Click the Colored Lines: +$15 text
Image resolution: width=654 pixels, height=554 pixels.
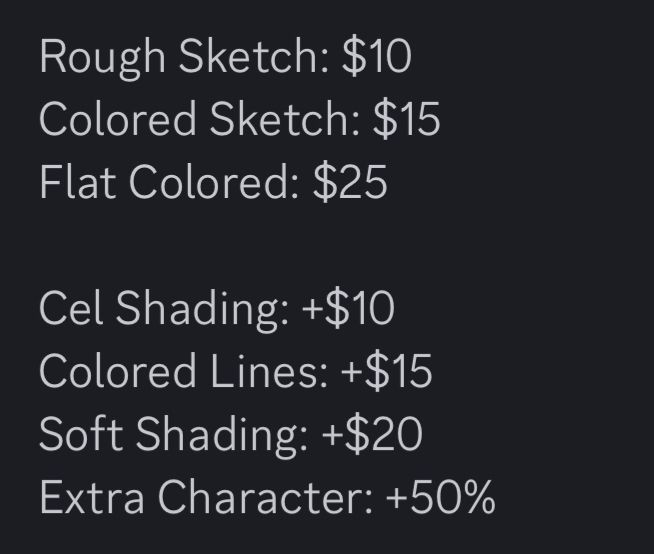pyautogui.click(x=235, y=371)
